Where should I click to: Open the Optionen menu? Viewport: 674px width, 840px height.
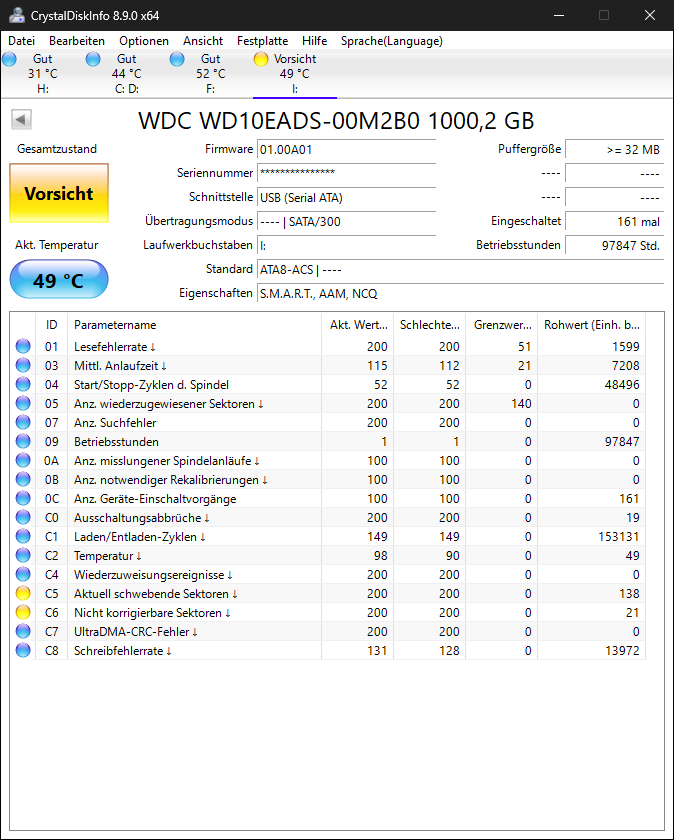(x=144, y=41)
